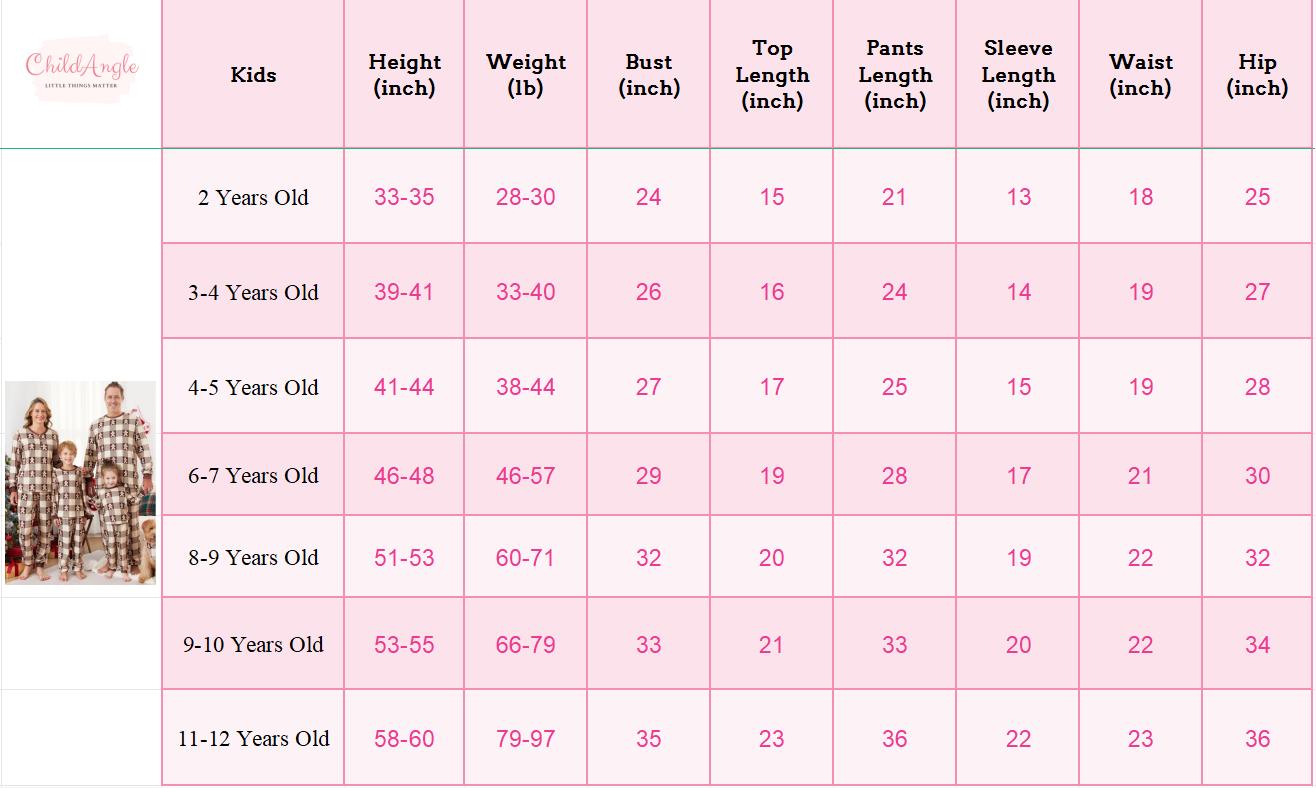Select the Kids column header
Screen dimensions: 1316x788
point(253,75)
